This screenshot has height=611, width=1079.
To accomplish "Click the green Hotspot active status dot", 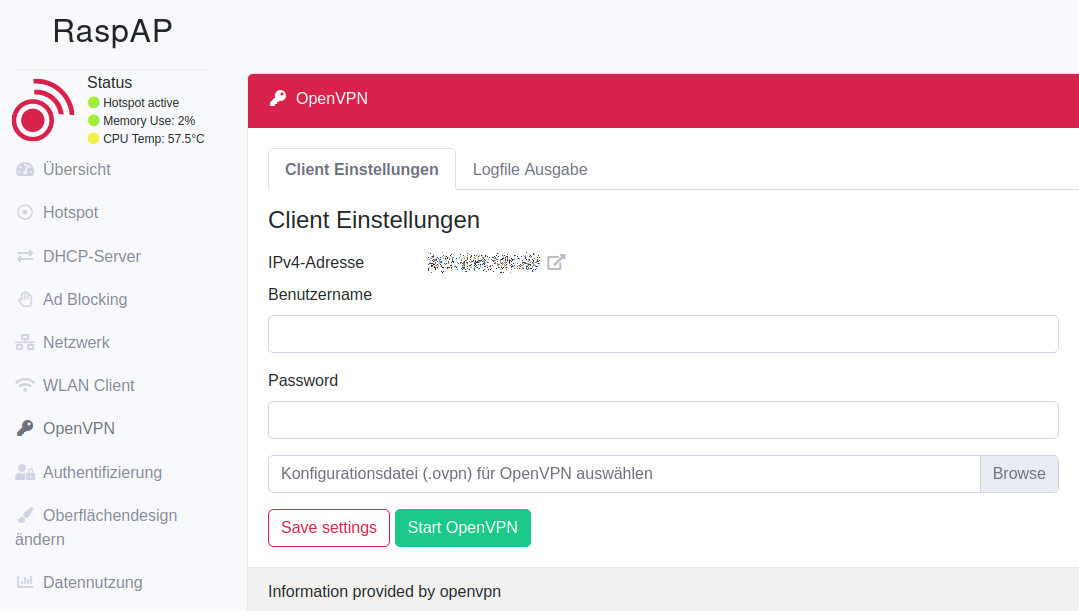I will 94,103.
